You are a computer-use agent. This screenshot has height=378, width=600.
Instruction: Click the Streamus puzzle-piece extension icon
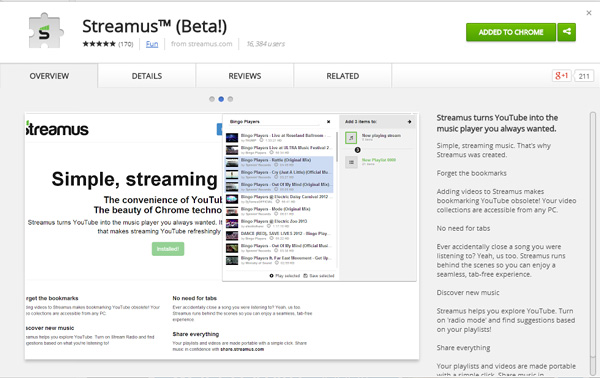45,31
